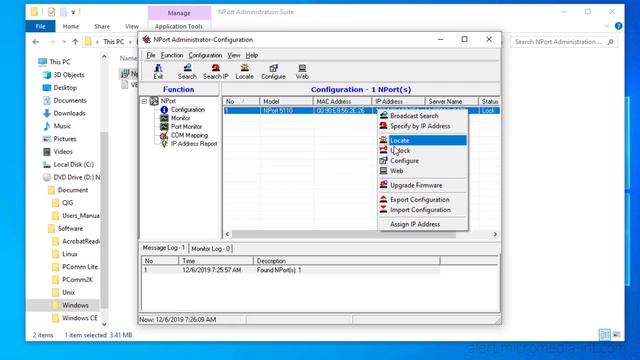Select Unlock in the context menu
The image size is (640, 360).
[x=422, y=151]
